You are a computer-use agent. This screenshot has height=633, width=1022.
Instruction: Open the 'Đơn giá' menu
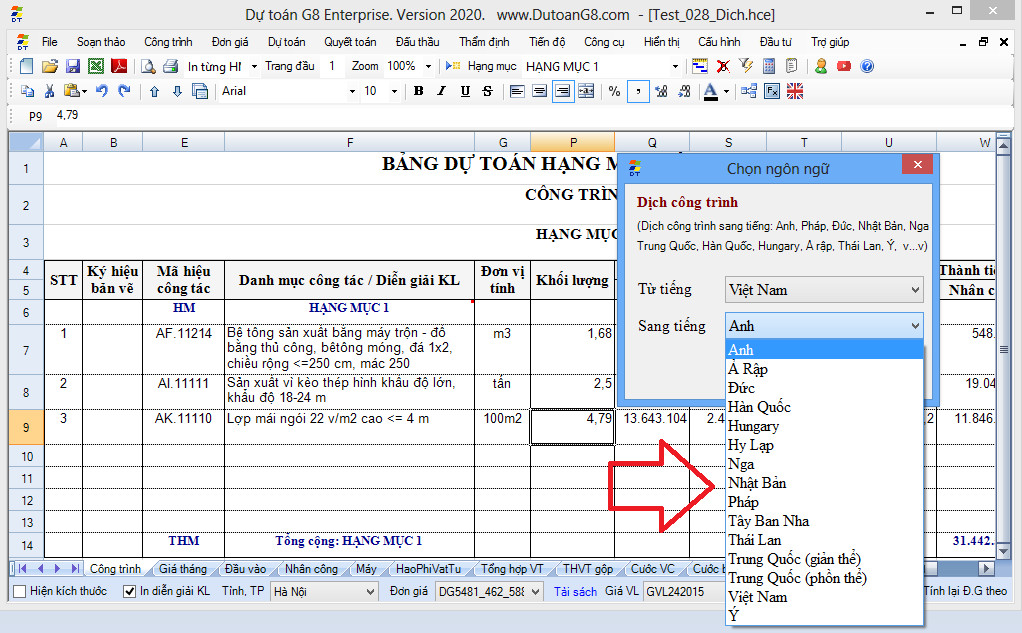[229, 42]
